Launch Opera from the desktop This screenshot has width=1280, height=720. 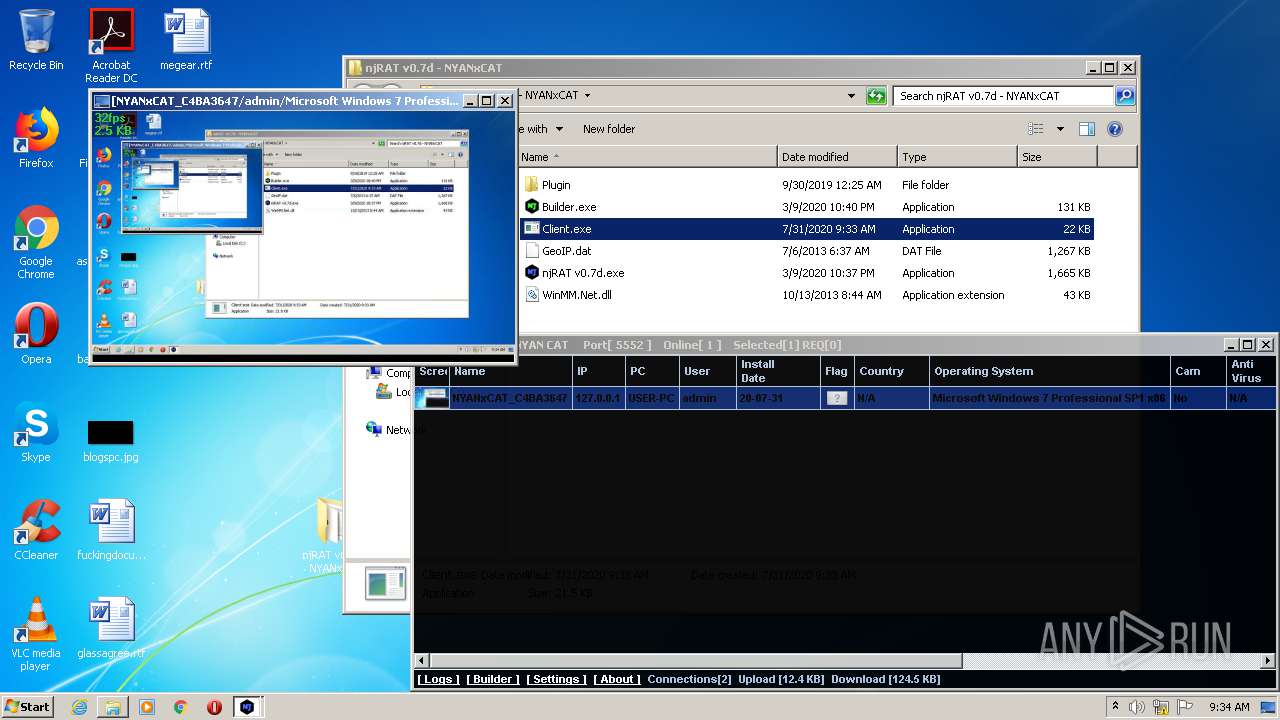tap(36, 334)
